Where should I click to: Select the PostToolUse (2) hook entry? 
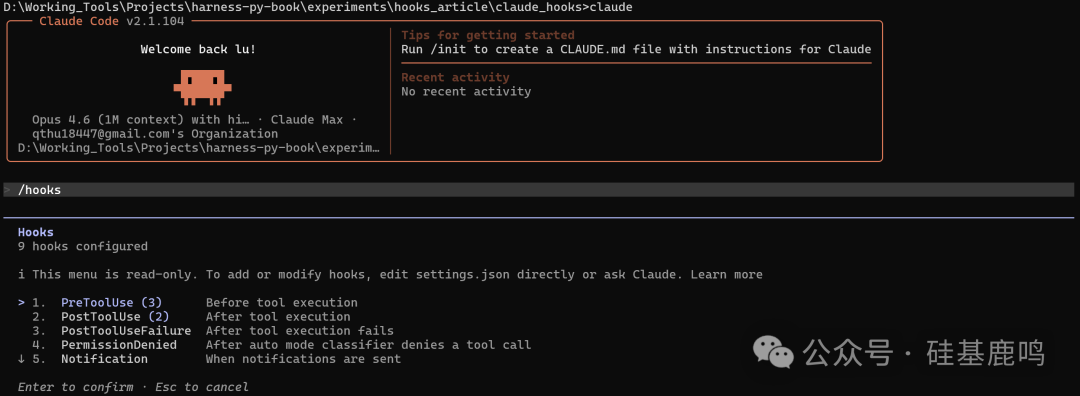[x=114, y=317]
